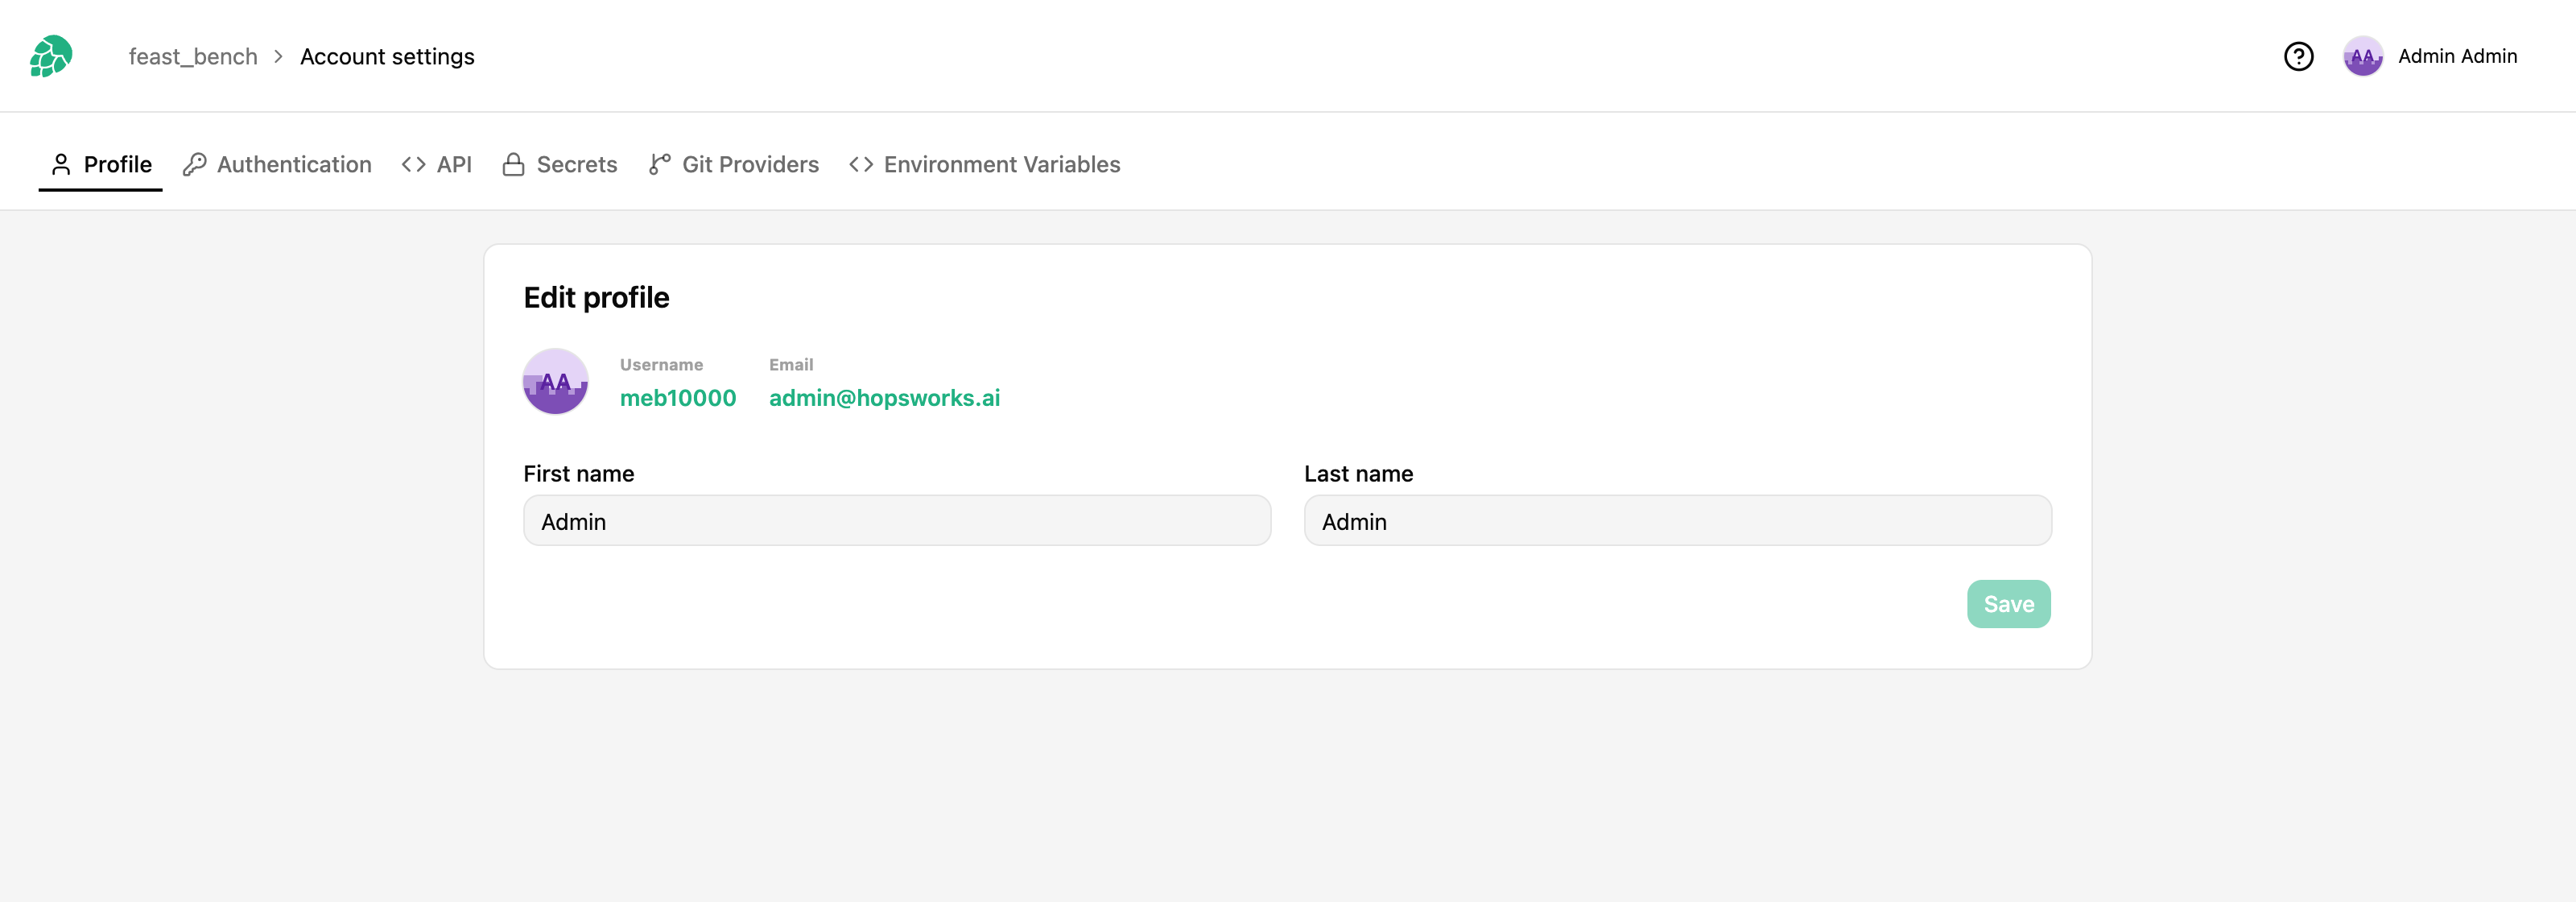Click the Hopsworks logo icon

point(51,56)
